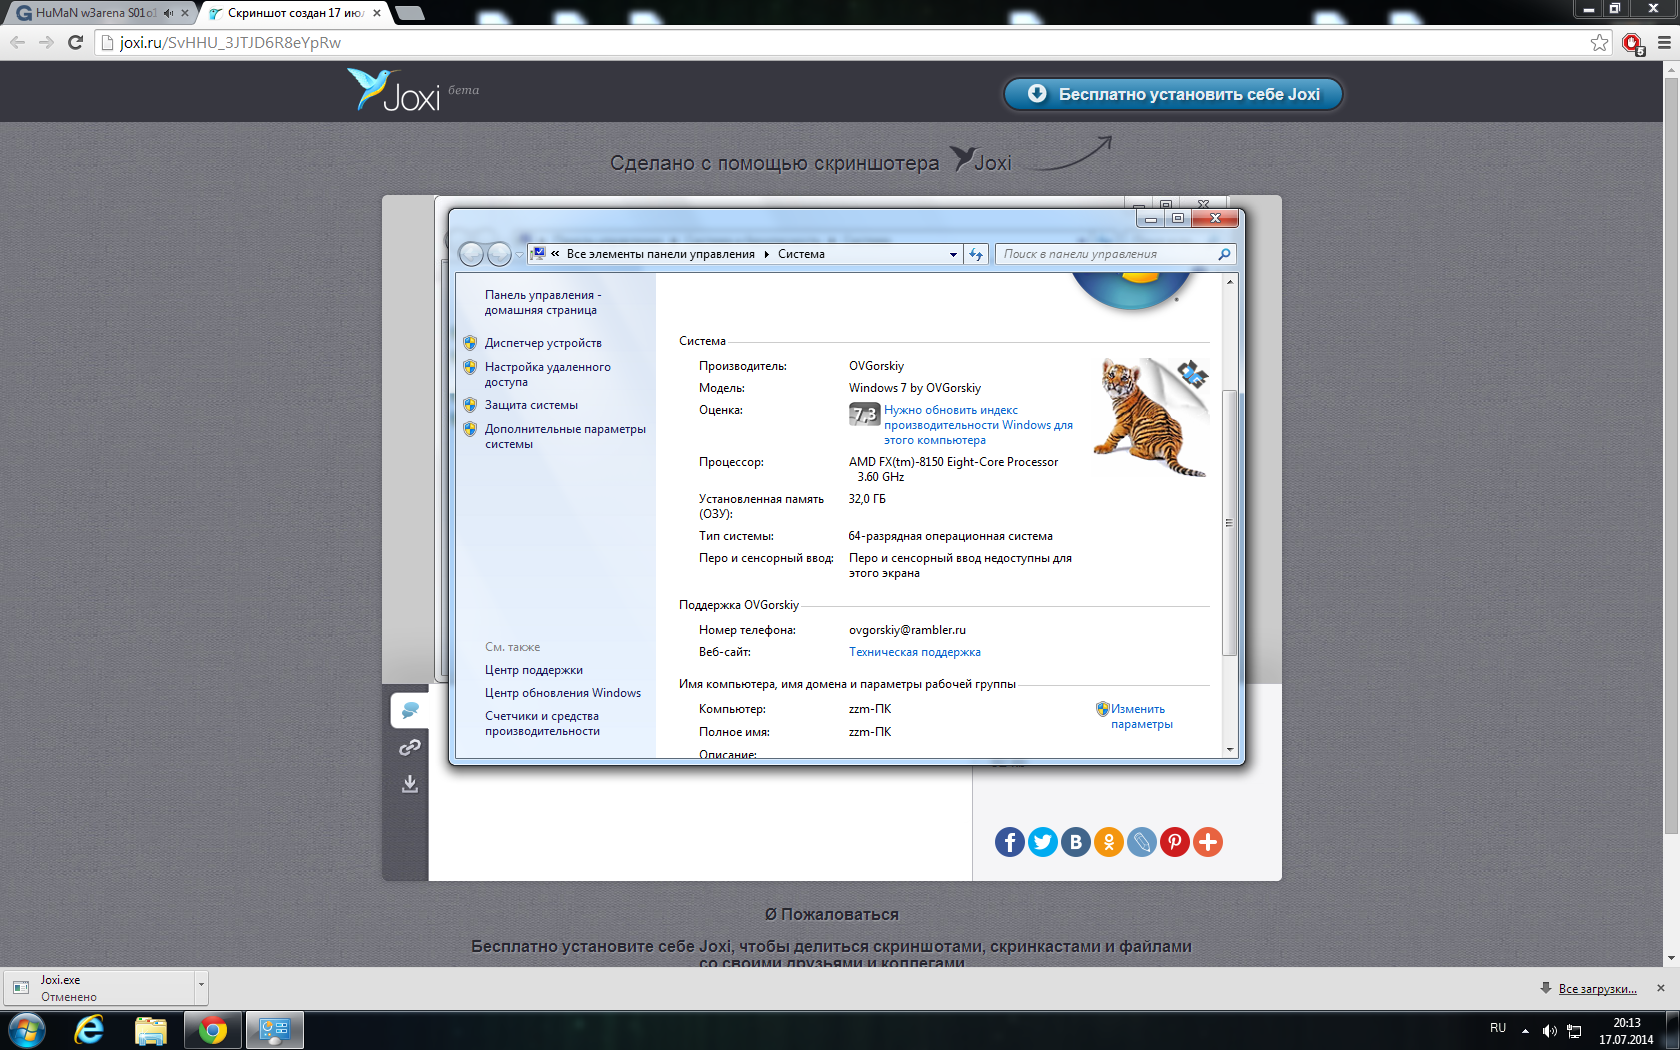The image size is (1680, 1050).
Task: Open a new Chrome tab
Action: pos(409,13)
